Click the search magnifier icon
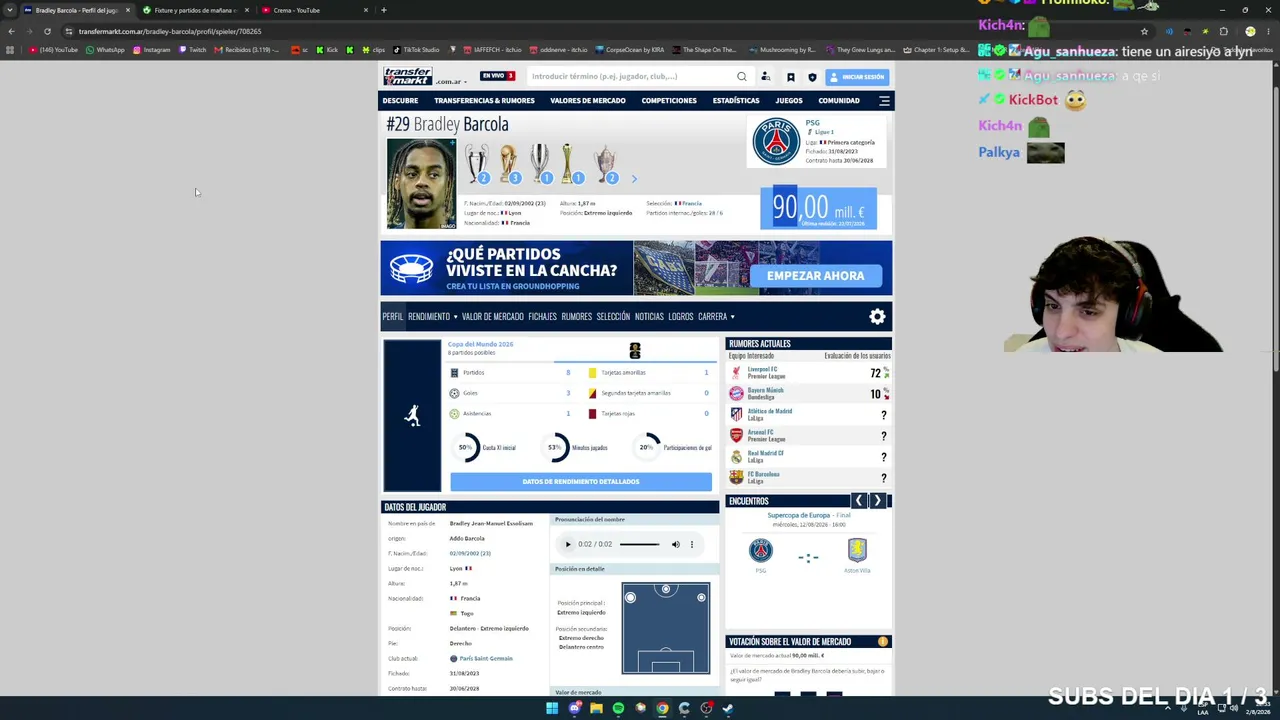1280x720 pixels. tap(742, 76)
